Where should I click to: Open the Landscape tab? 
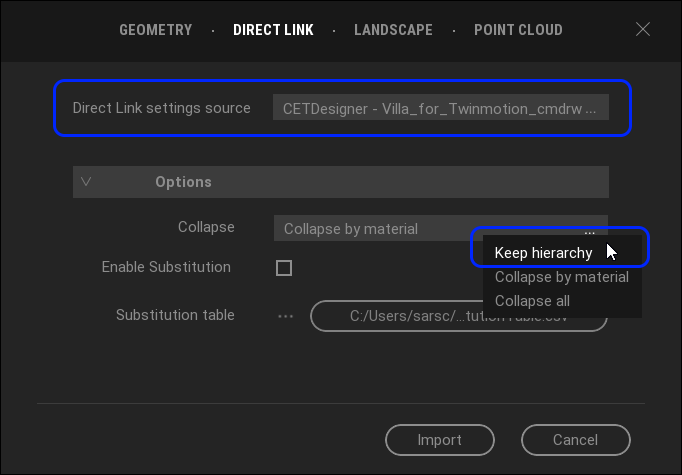(x=393, y=30)
